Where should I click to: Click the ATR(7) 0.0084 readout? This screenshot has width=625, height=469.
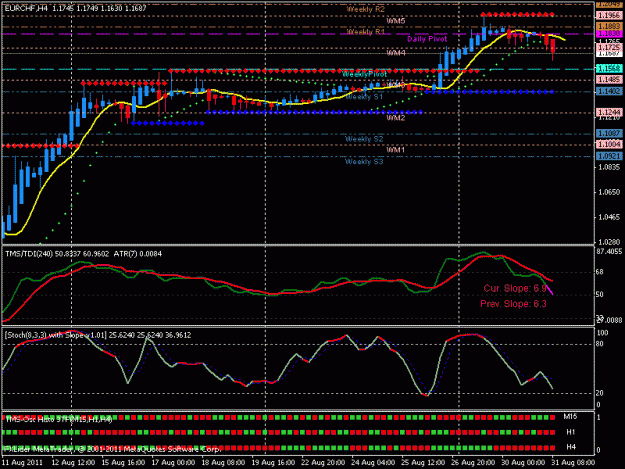point(138,254)
